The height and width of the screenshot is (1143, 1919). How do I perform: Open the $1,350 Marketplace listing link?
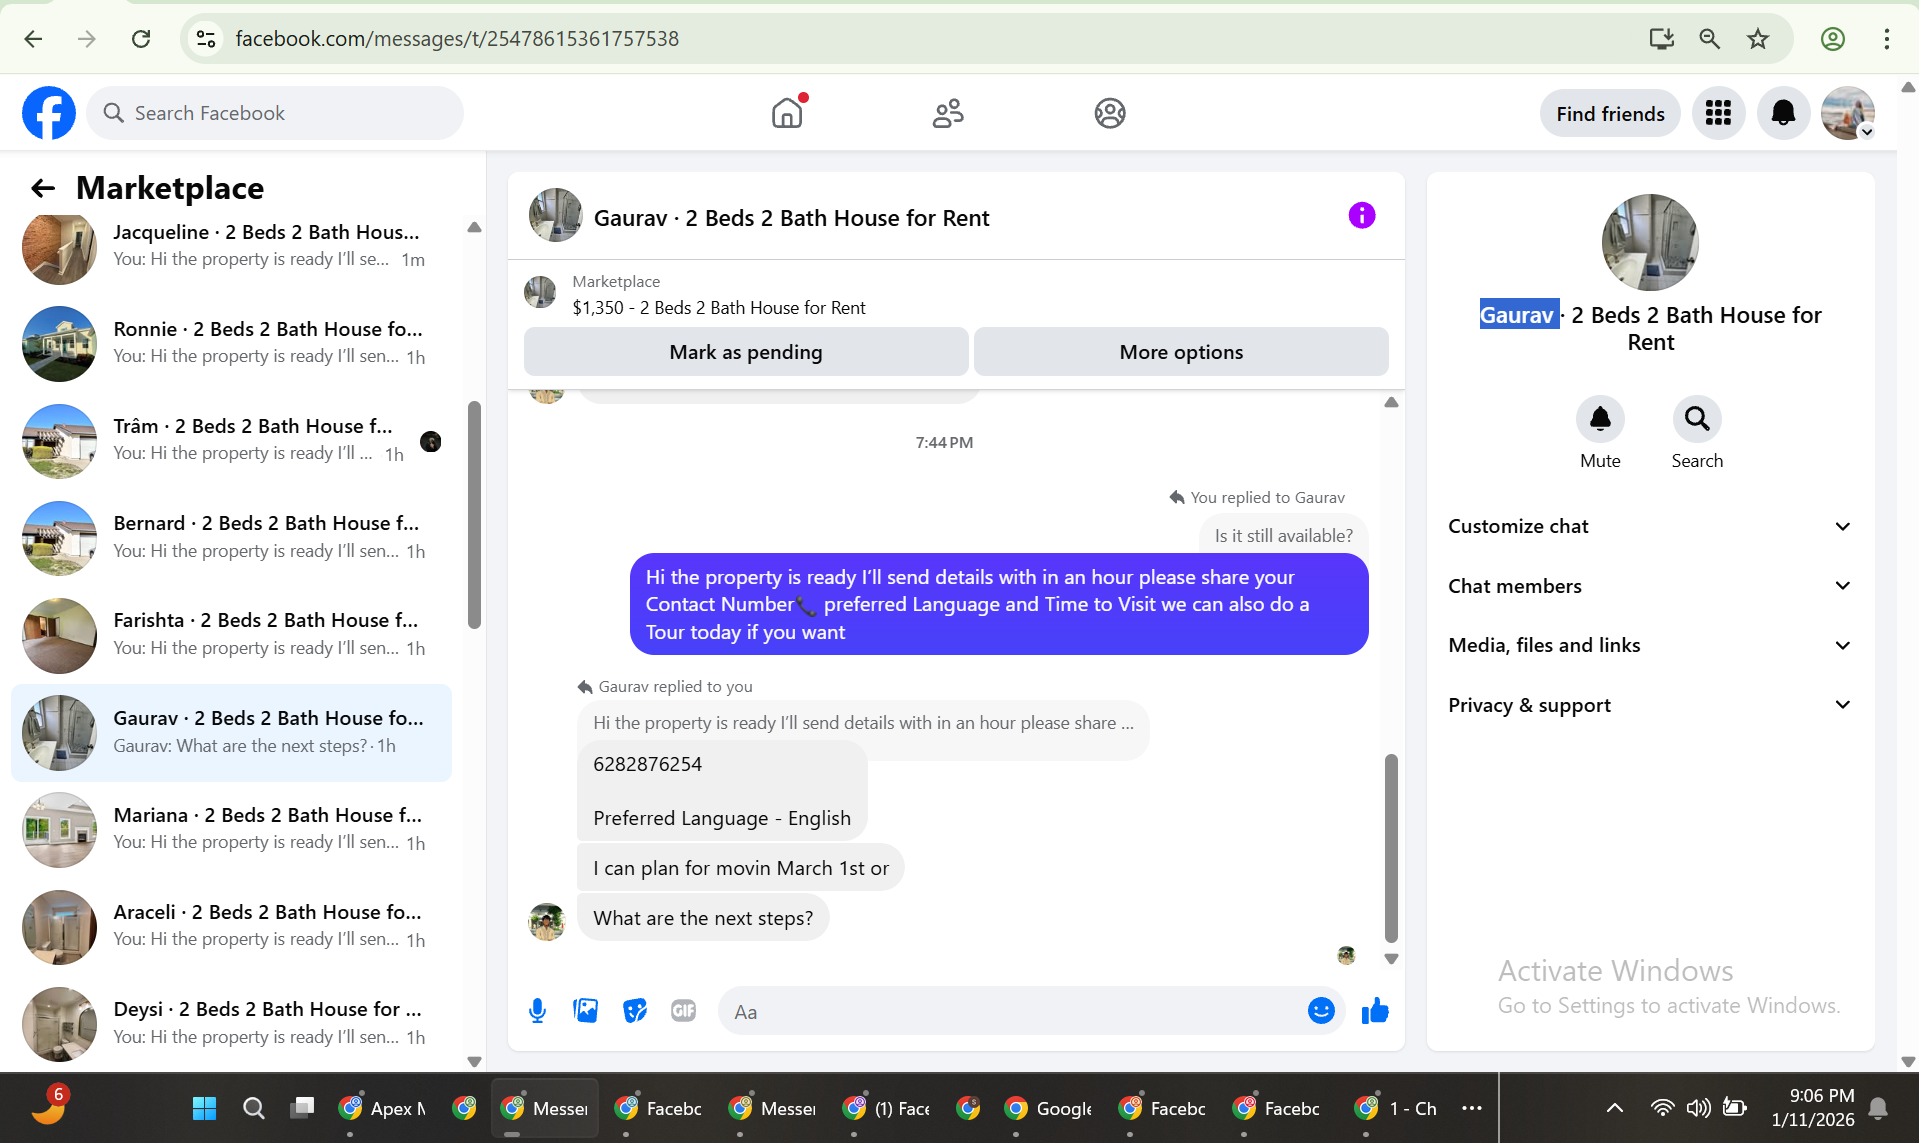719,308
